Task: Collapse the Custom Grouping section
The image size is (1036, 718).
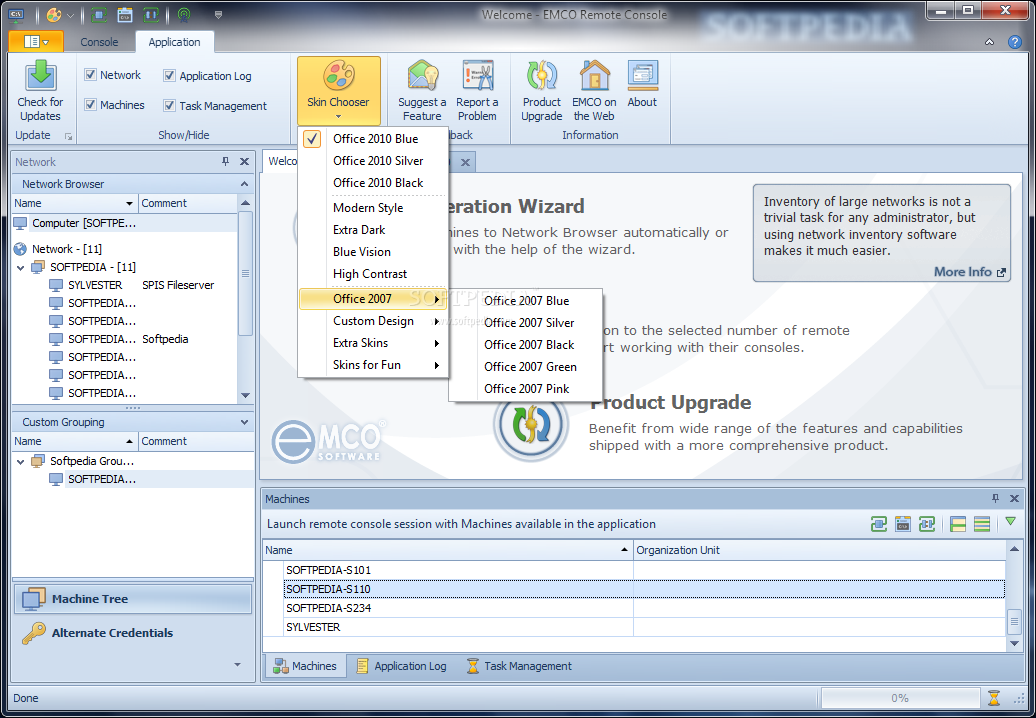Action: pos(244,421)
